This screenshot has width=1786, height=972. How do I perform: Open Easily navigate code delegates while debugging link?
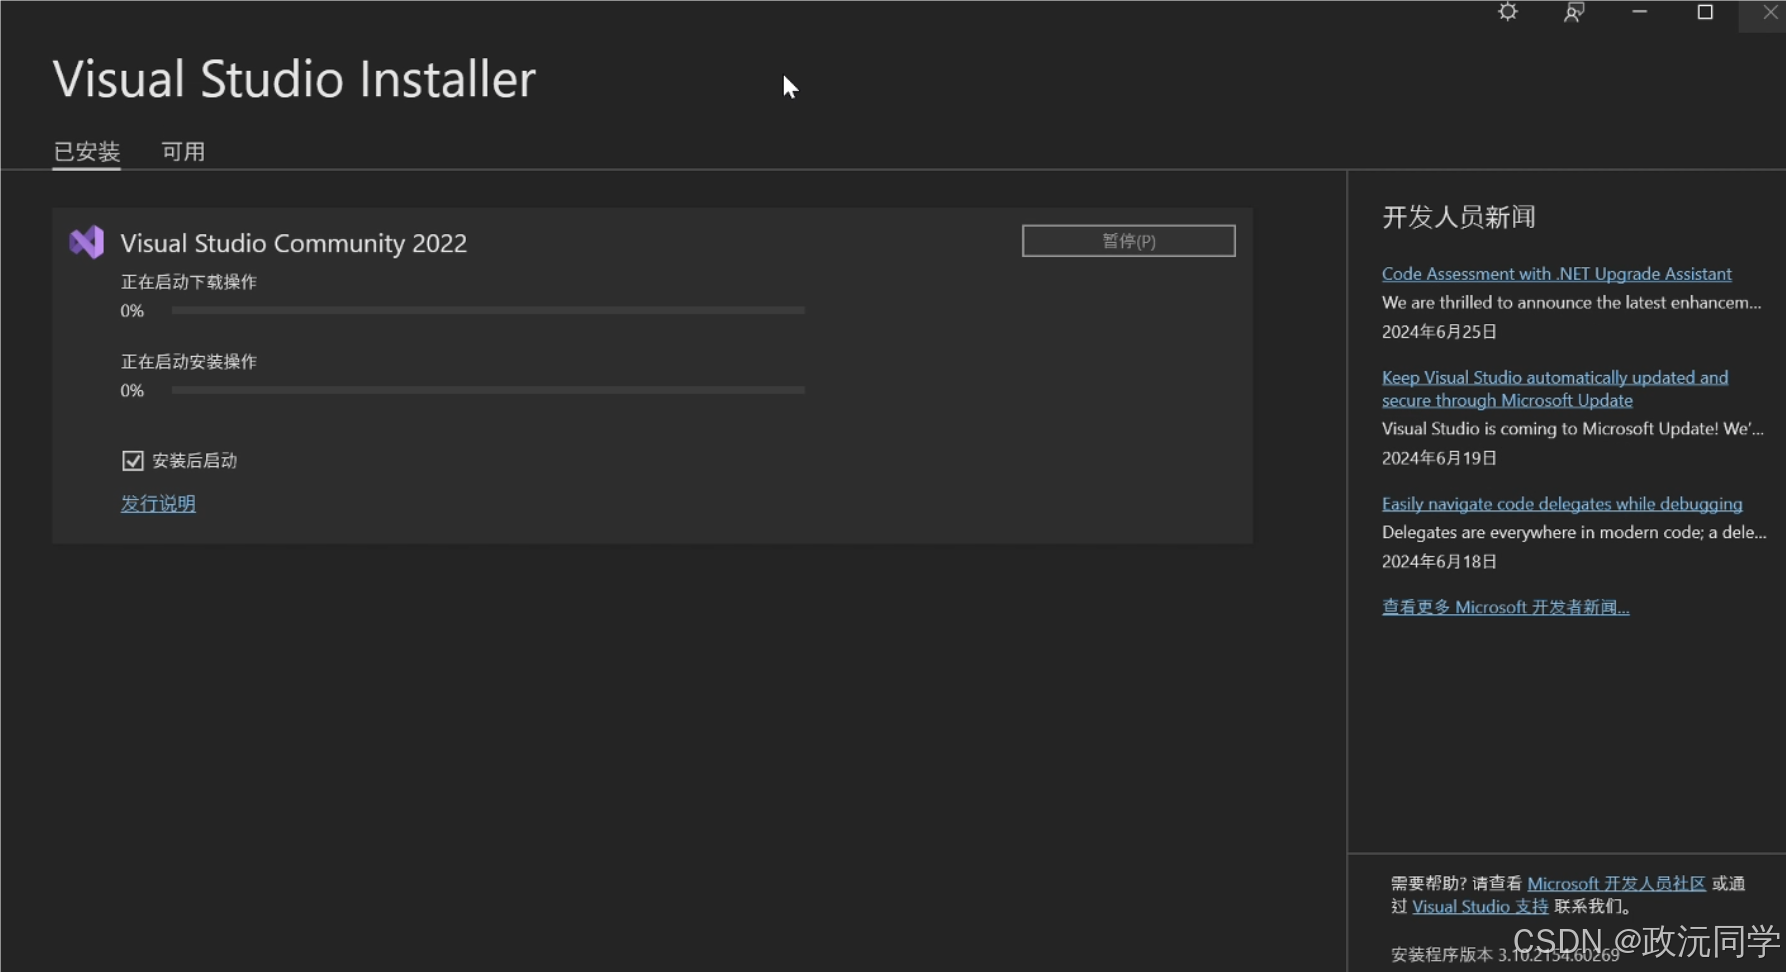(x=1562, y=504)
